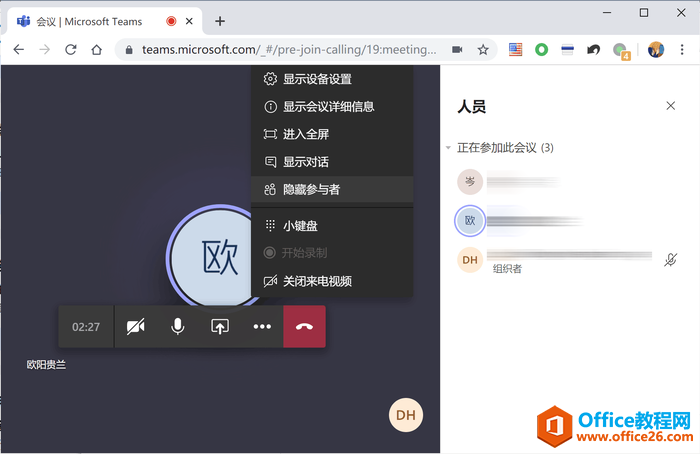Click 隐藏参与者 menu item

(332, 189)
